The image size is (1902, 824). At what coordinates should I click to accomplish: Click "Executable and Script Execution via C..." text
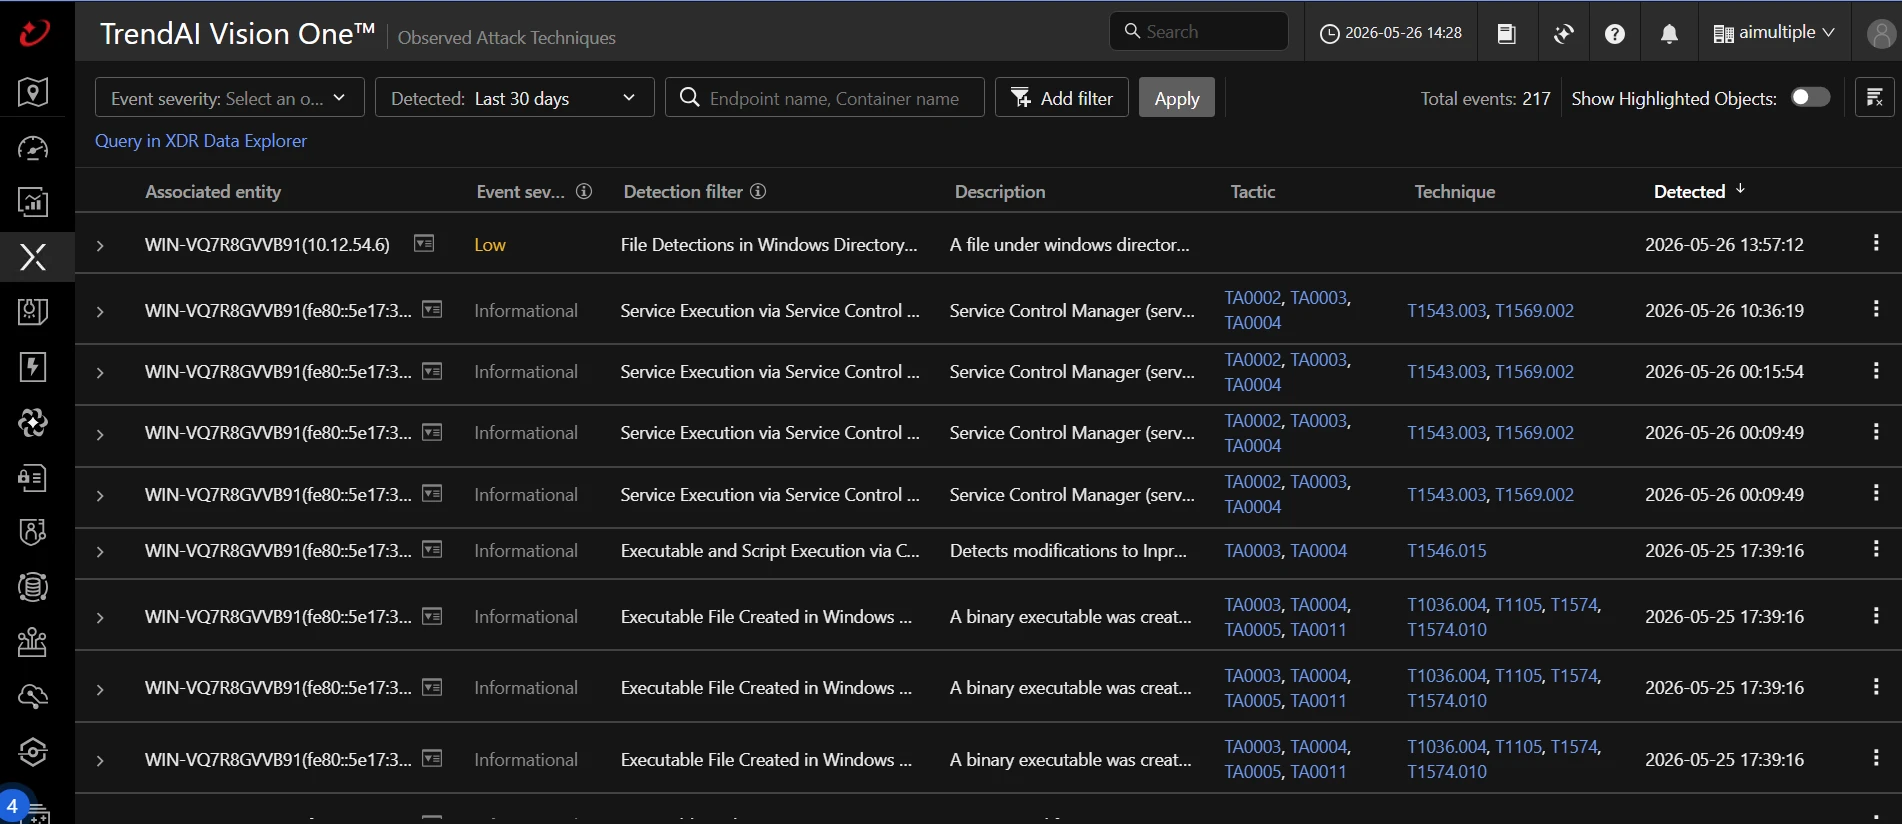pos(770,551)
